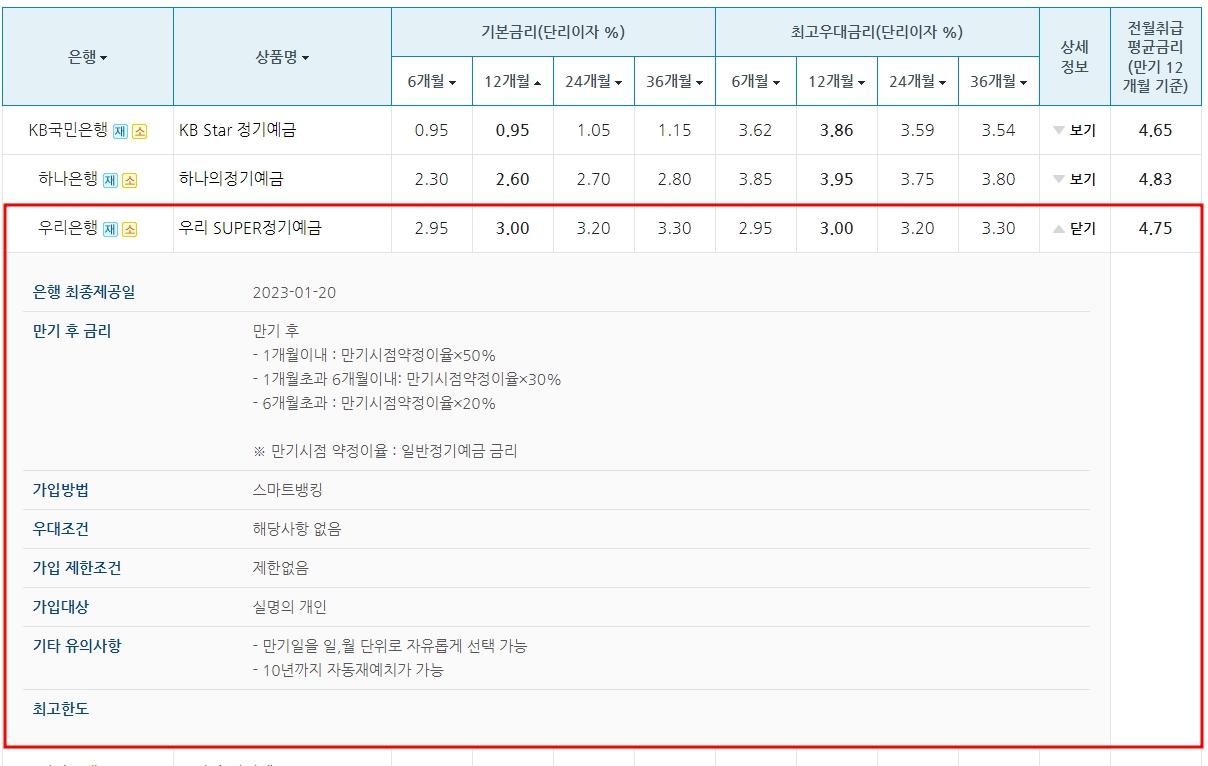
Task: Click the KB국민은행 bank name
Action: (68, 130)
